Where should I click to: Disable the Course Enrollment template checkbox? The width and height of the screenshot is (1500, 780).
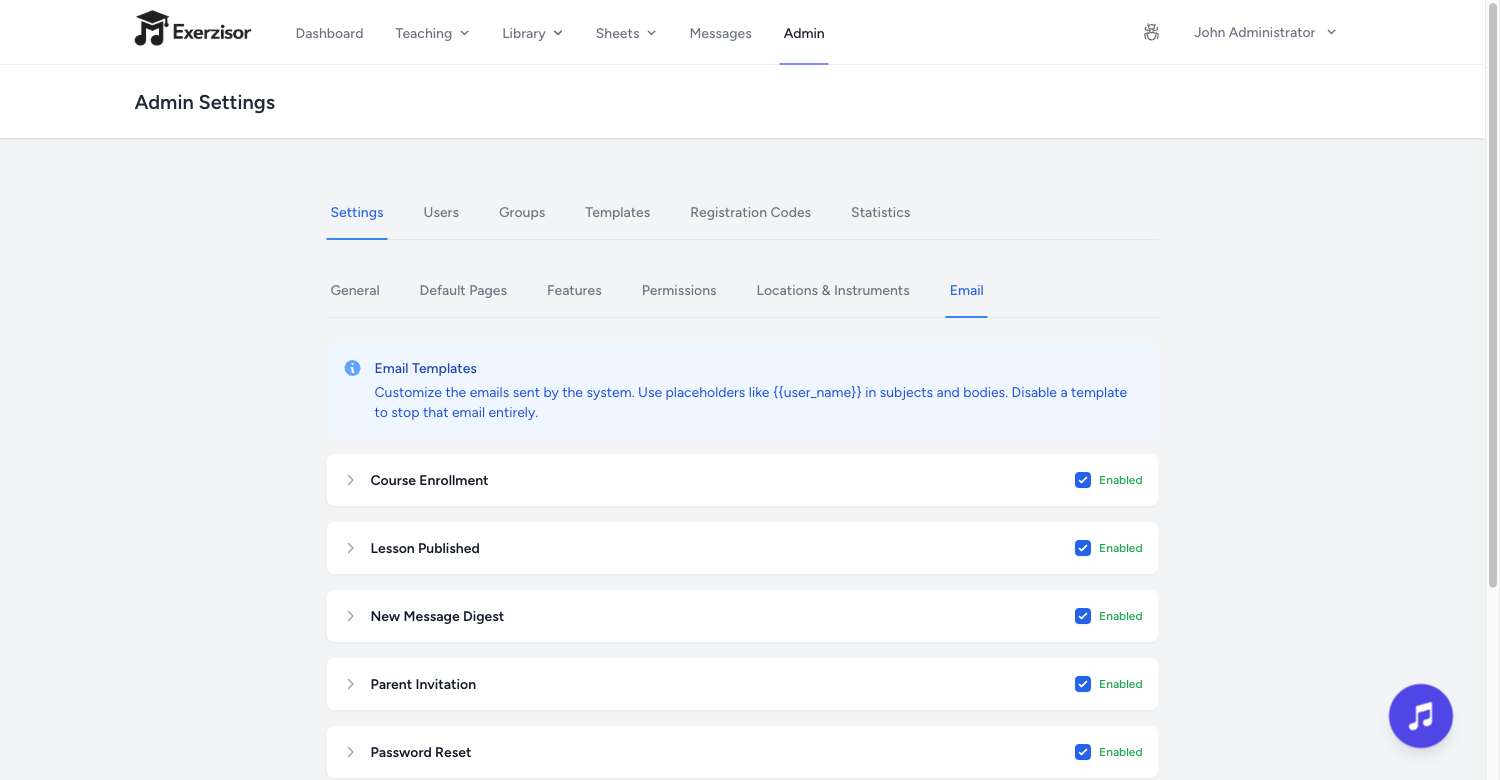pyautogui.click(x=1083, y=480)
